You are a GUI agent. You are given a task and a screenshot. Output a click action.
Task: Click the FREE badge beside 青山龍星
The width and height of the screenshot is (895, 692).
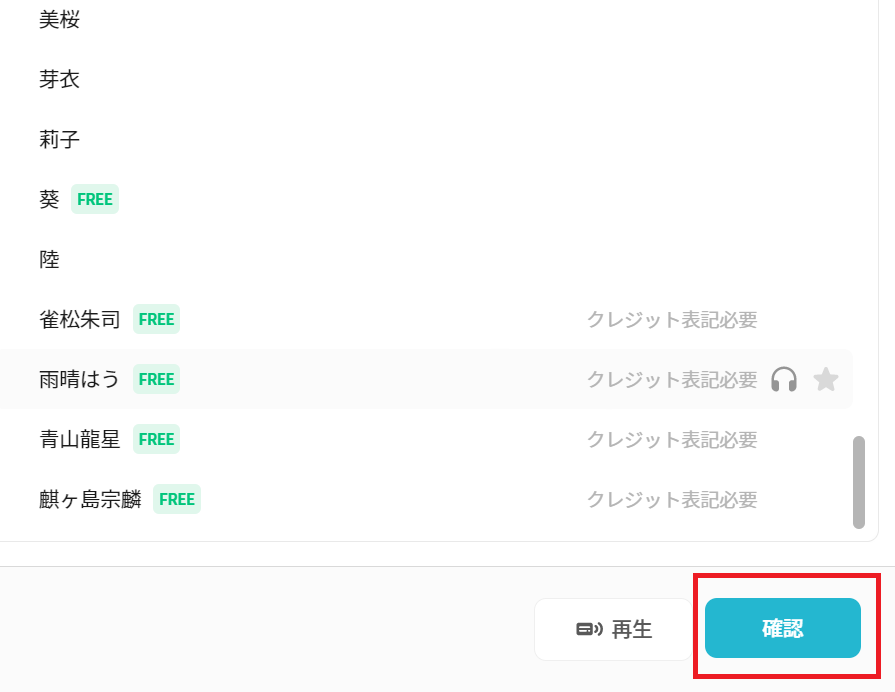[156, 439]
